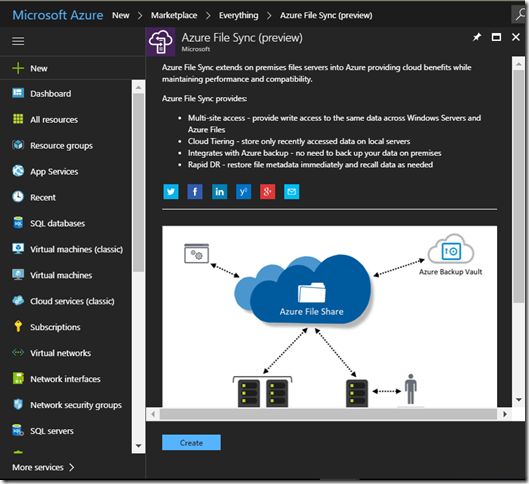Click the SQL databases icon
The width and height of the screenshot is (529, 484).
[18, 223]
